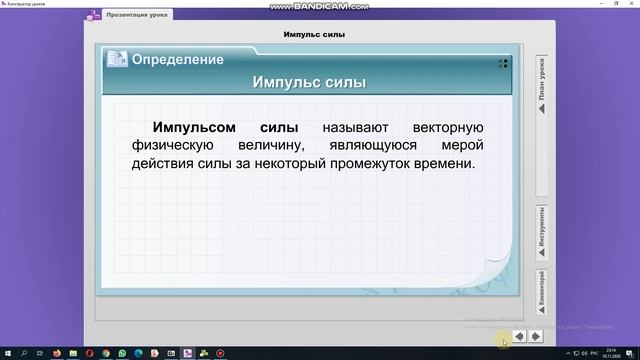Click the Определение slide header label

[x=178, y=60]
